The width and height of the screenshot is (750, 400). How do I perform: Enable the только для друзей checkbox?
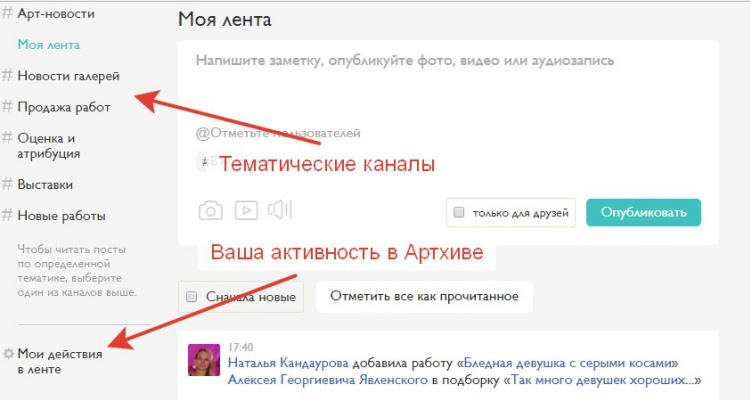[x=460, y=213]
